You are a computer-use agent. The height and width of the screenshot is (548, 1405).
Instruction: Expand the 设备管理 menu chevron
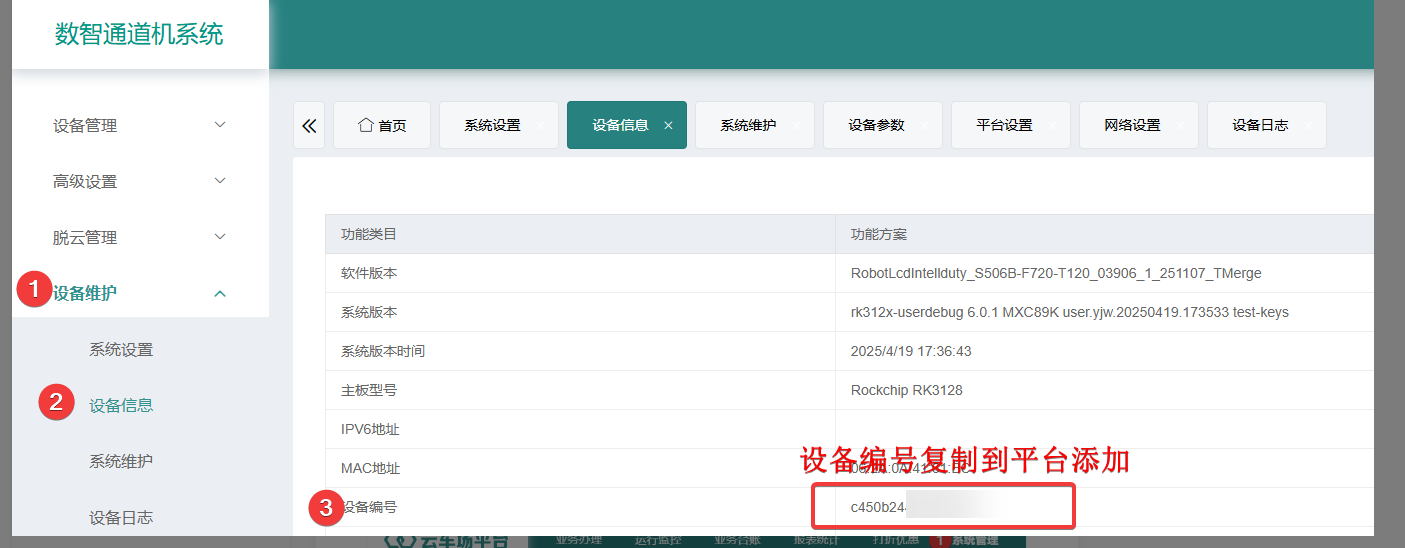tap(221, 125)
